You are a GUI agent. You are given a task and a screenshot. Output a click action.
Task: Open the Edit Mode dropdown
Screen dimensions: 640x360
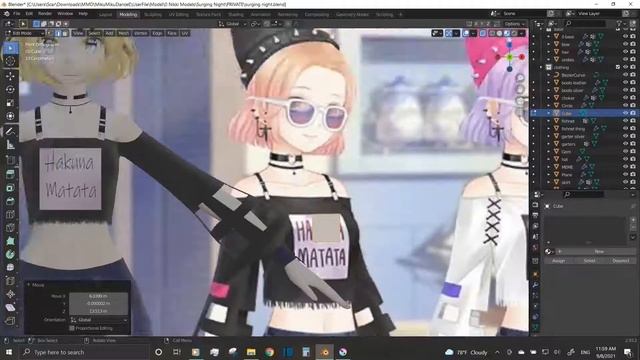click(24, 33)
